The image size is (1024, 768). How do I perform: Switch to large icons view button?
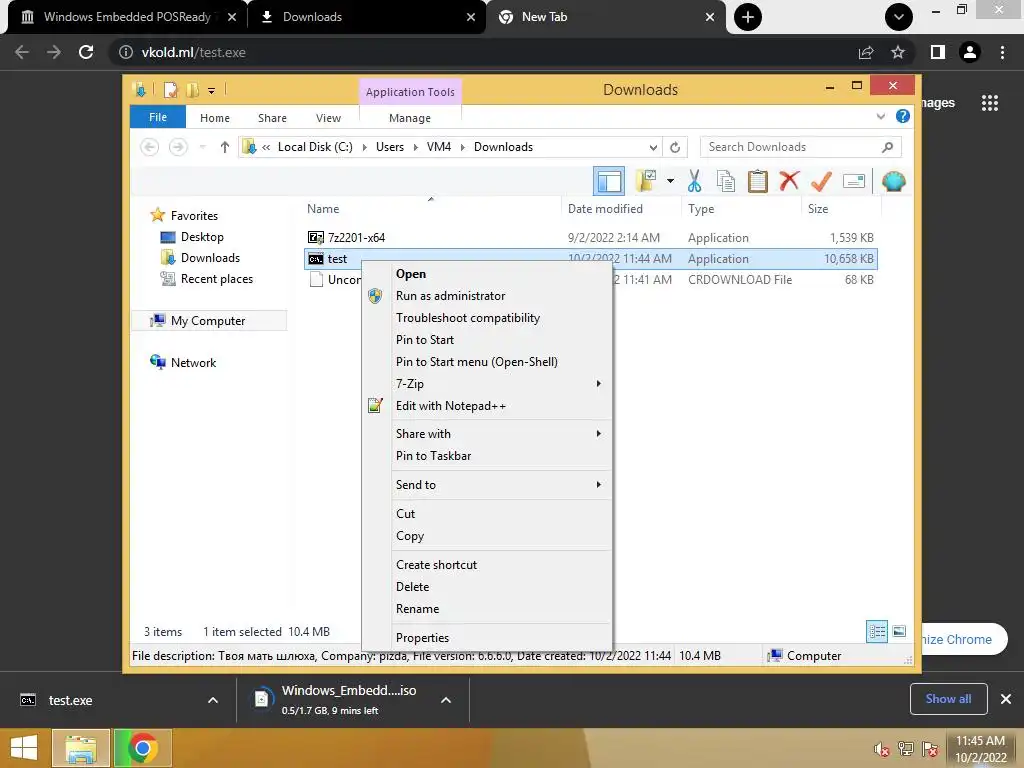pos(899,632)
